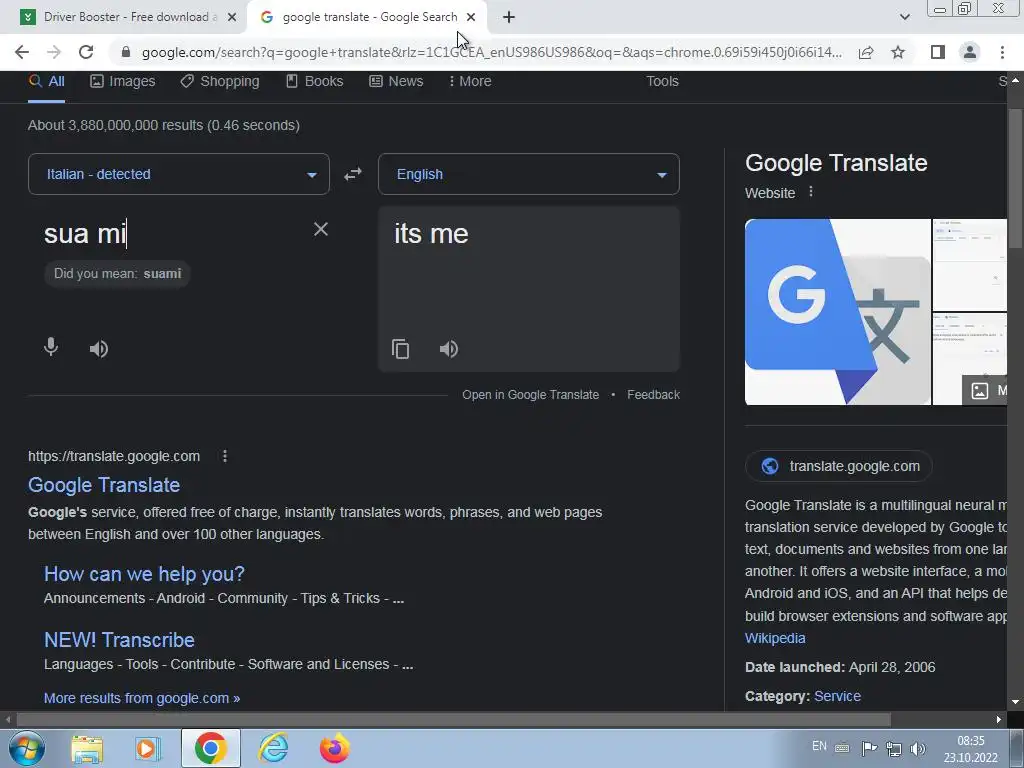1024x768 pixels.
Task: Click the vertical scrollbar thumb
Action: (x=1015, y=178)
